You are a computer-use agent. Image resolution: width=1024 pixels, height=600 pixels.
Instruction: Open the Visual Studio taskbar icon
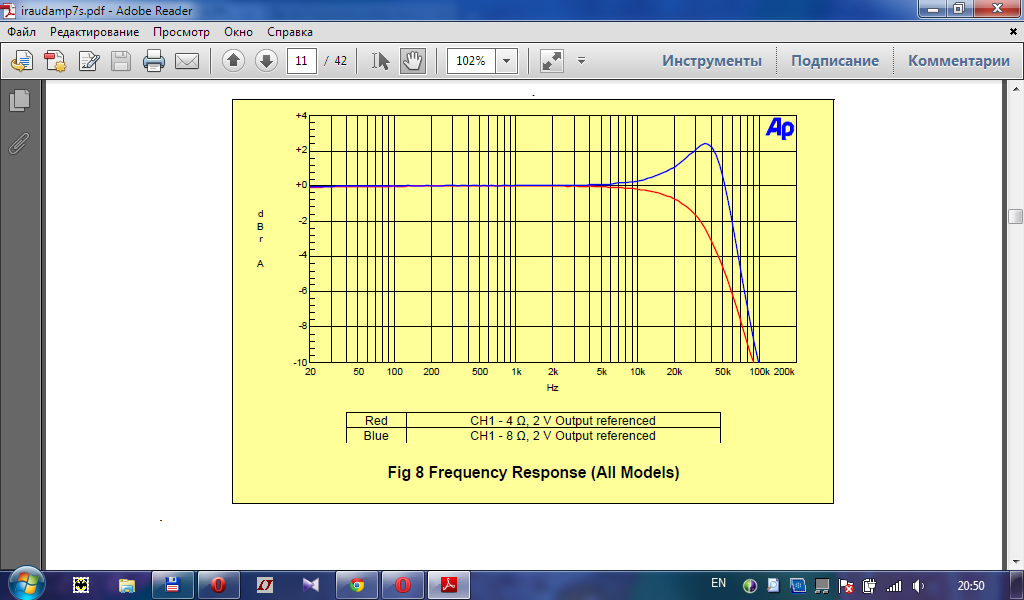310,585
